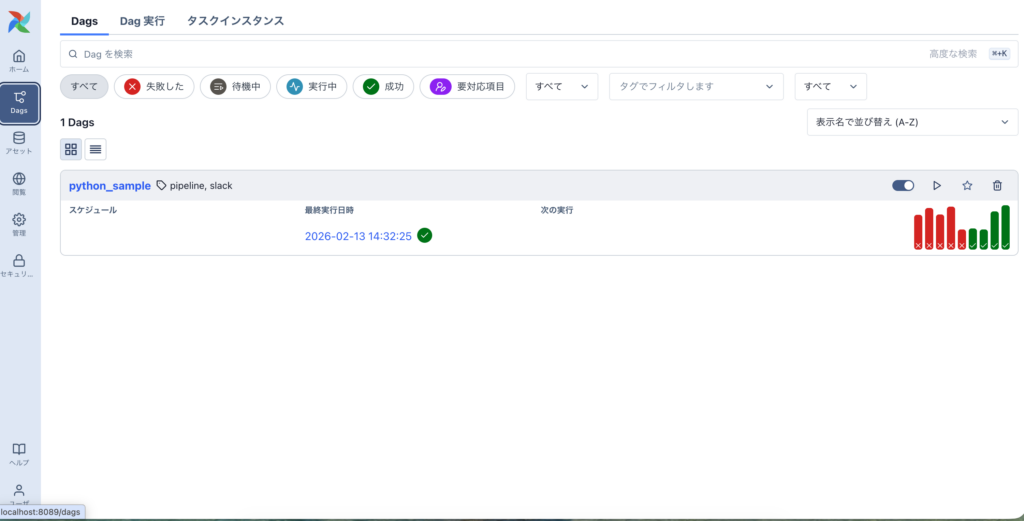
Task: Open the すべて dropdown beside 要対応項目
Action: click(562, 87)
